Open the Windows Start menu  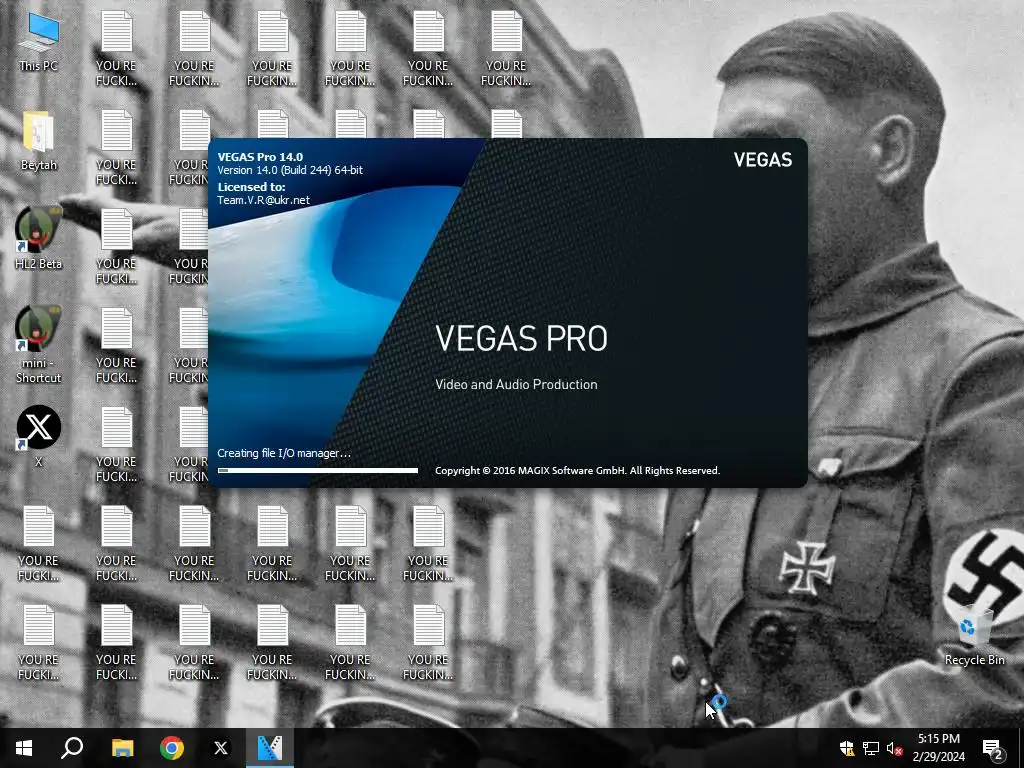(x=24, y=748)
